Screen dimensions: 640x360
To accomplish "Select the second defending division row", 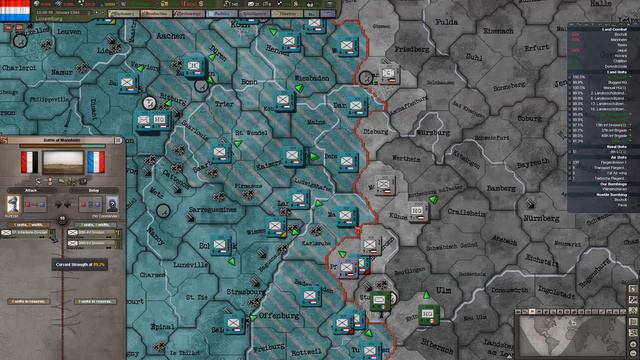I will [94, 244].
